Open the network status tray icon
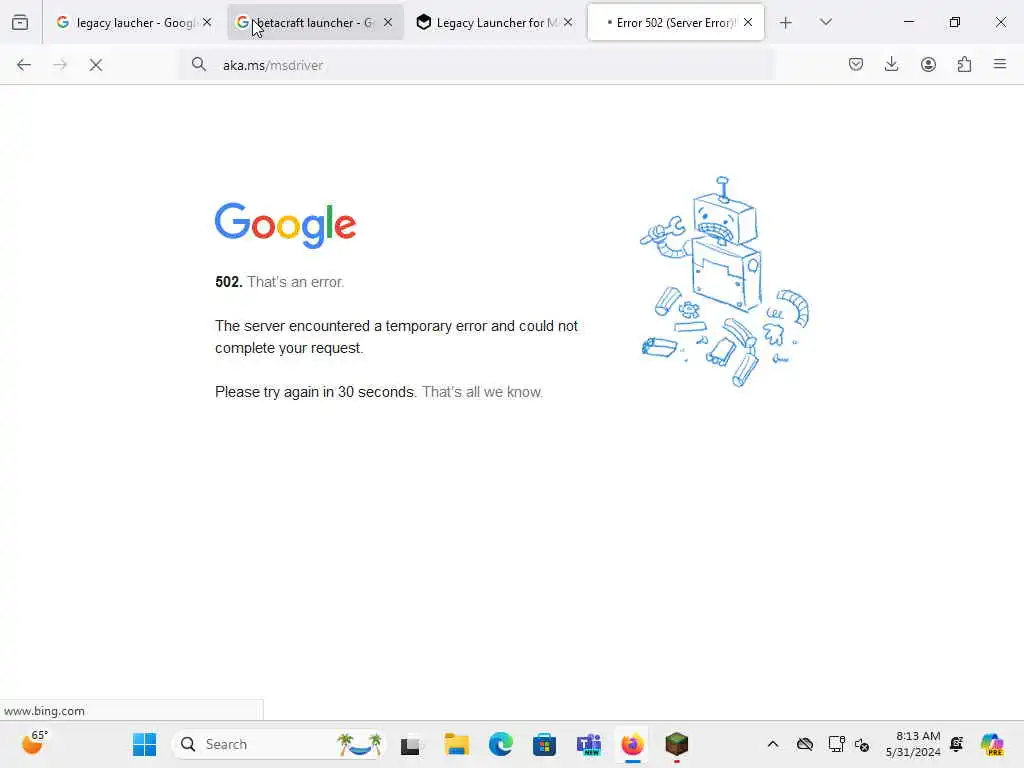Screen dimensions: 1024x768 (x=836, y=744)
